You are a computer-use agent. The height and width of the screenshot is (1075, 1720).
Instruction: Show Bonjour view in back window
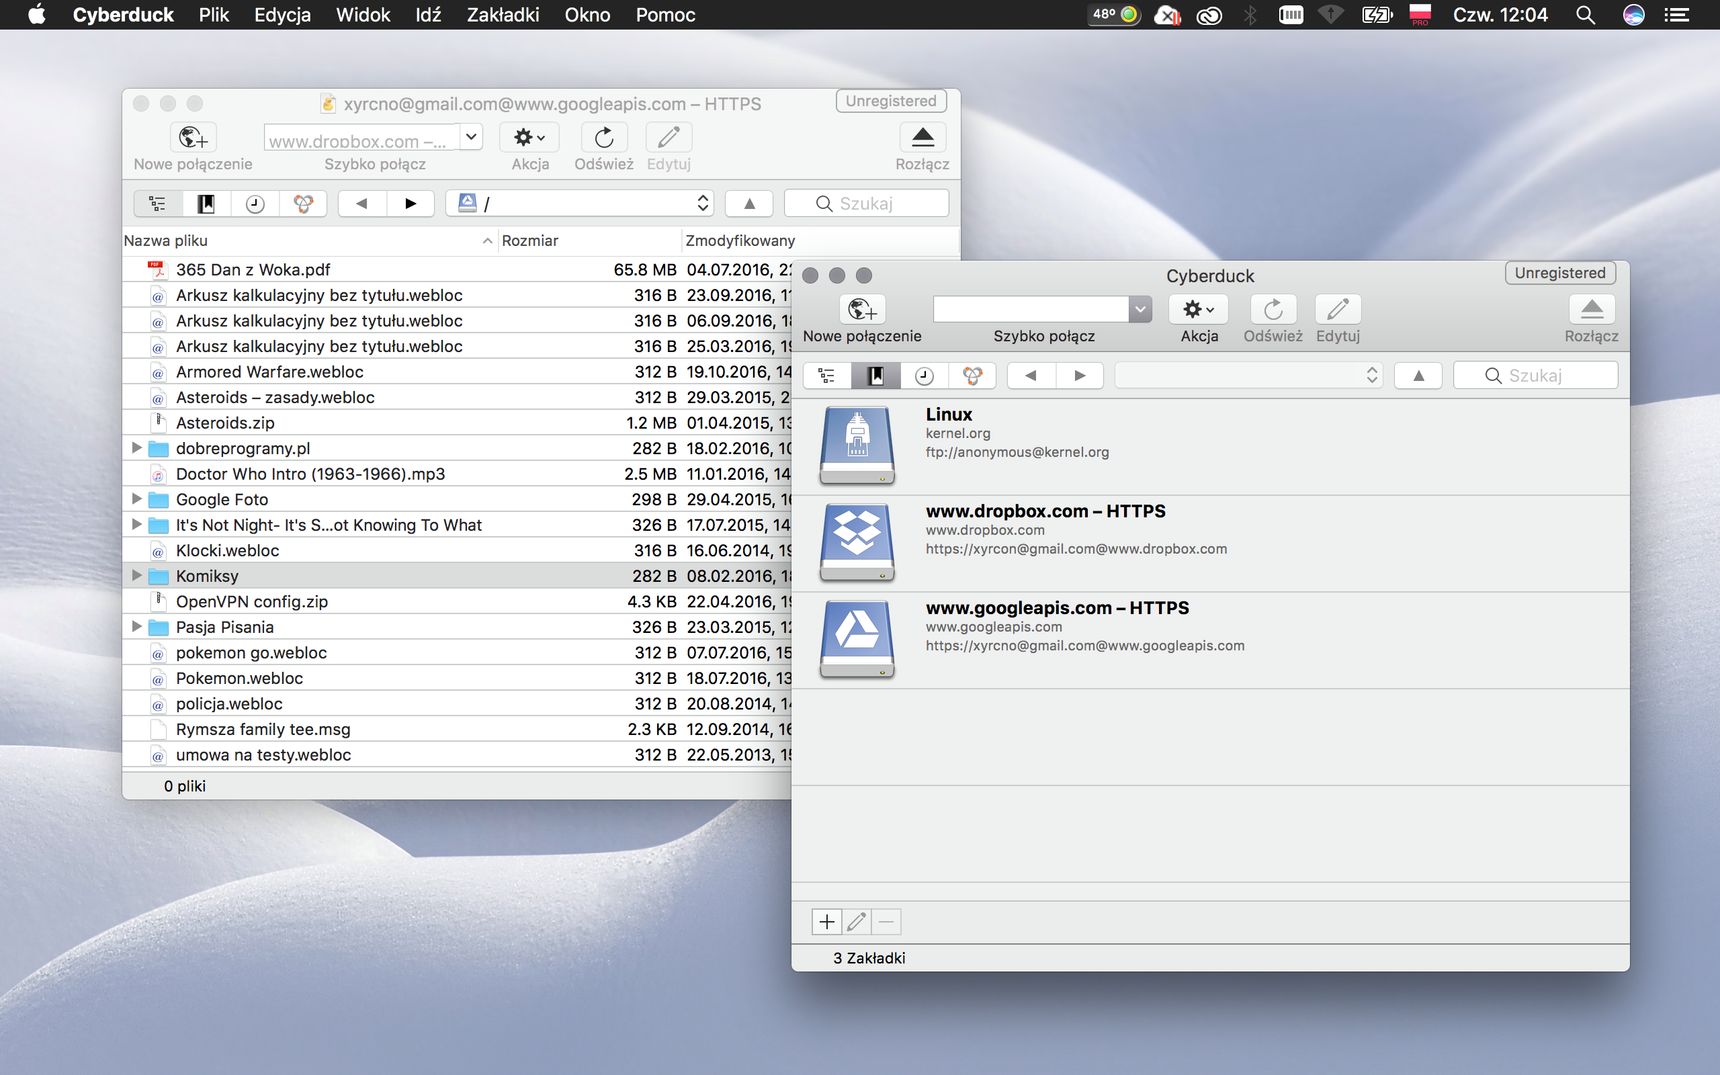(x=303, y=203)
